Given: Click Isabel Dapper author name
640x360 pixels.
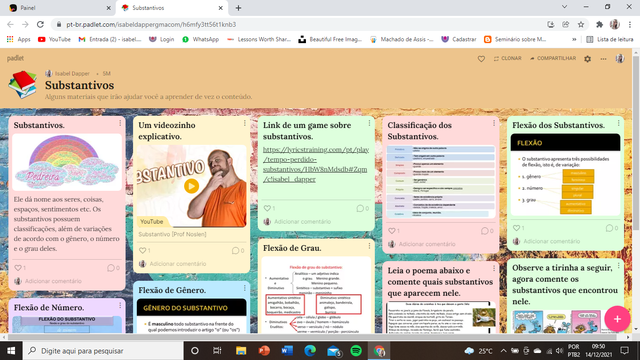Looking at the screenshot, I should pyautogui.click(x=72, y=73).
